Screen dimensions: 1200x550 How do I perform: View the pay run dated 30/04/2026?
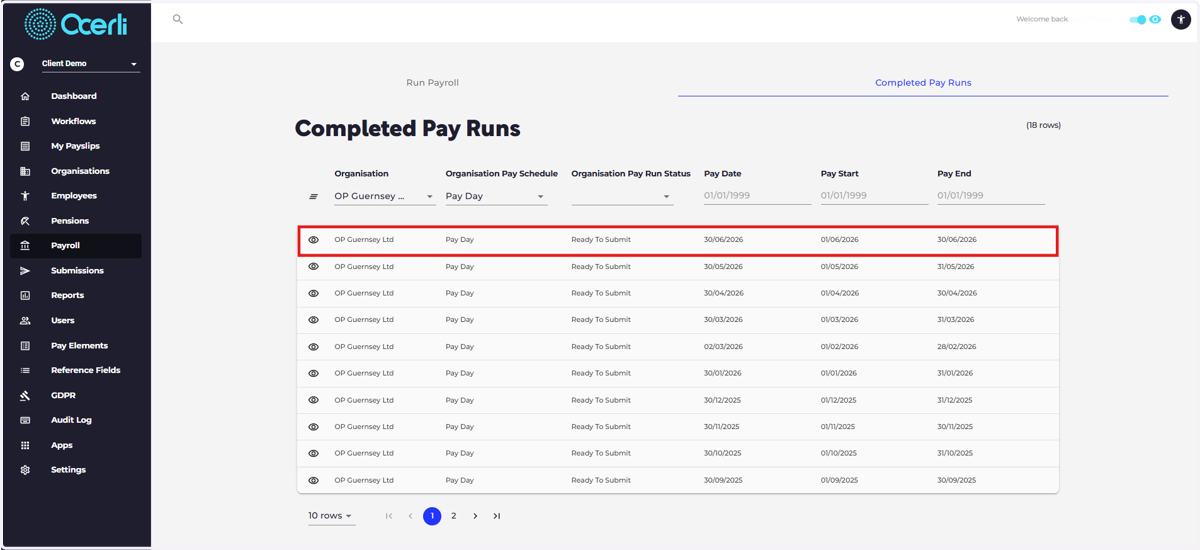(x=313, y=293)
